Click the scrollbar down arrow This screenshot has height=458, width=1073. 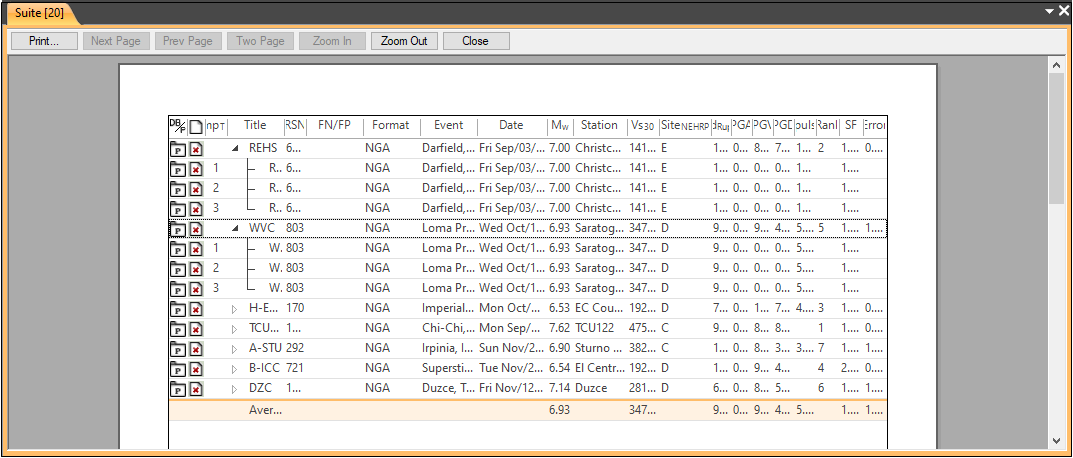pos(1056,441)
